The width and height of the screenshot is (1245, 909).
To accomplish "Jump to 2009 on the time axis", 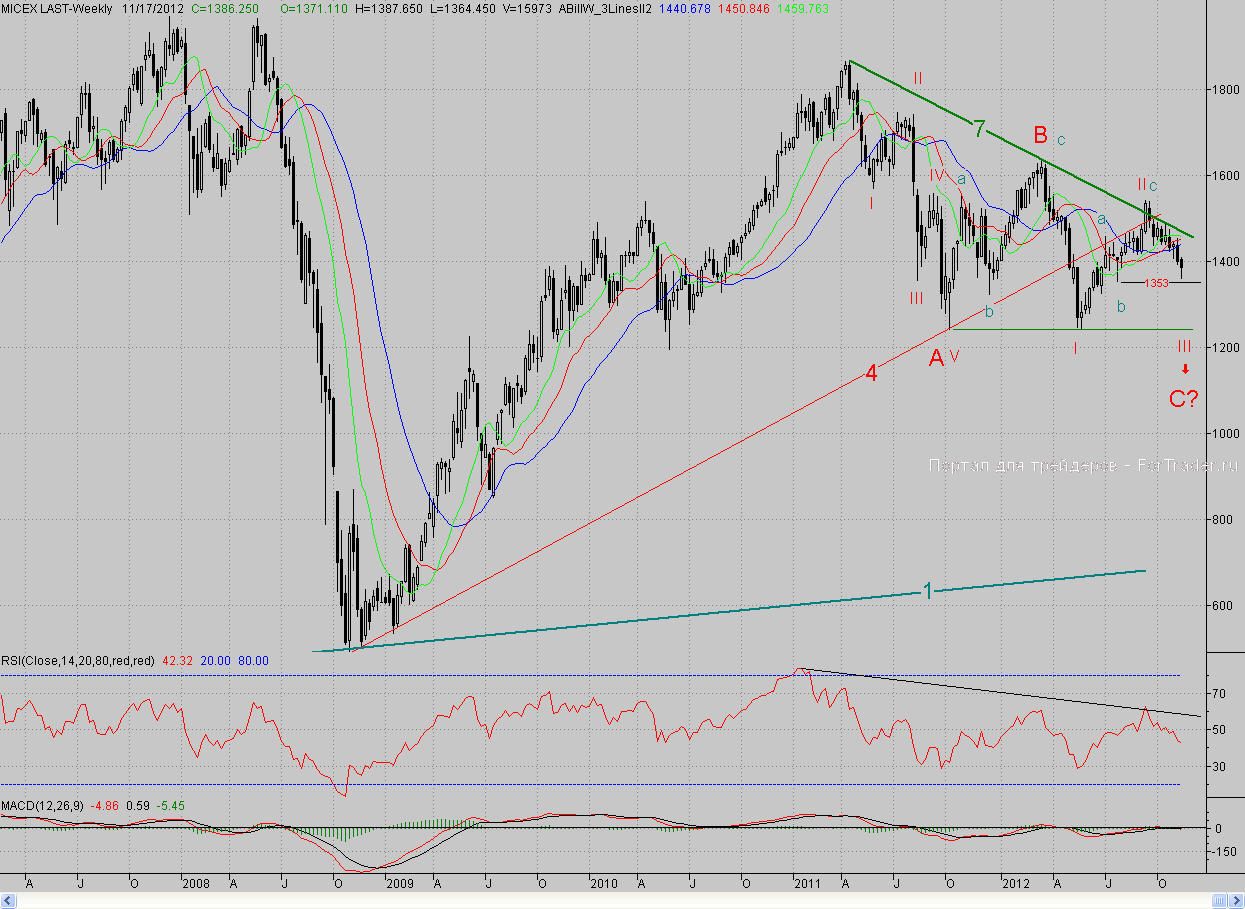I will pyautogui.click(x=398, y=884).
